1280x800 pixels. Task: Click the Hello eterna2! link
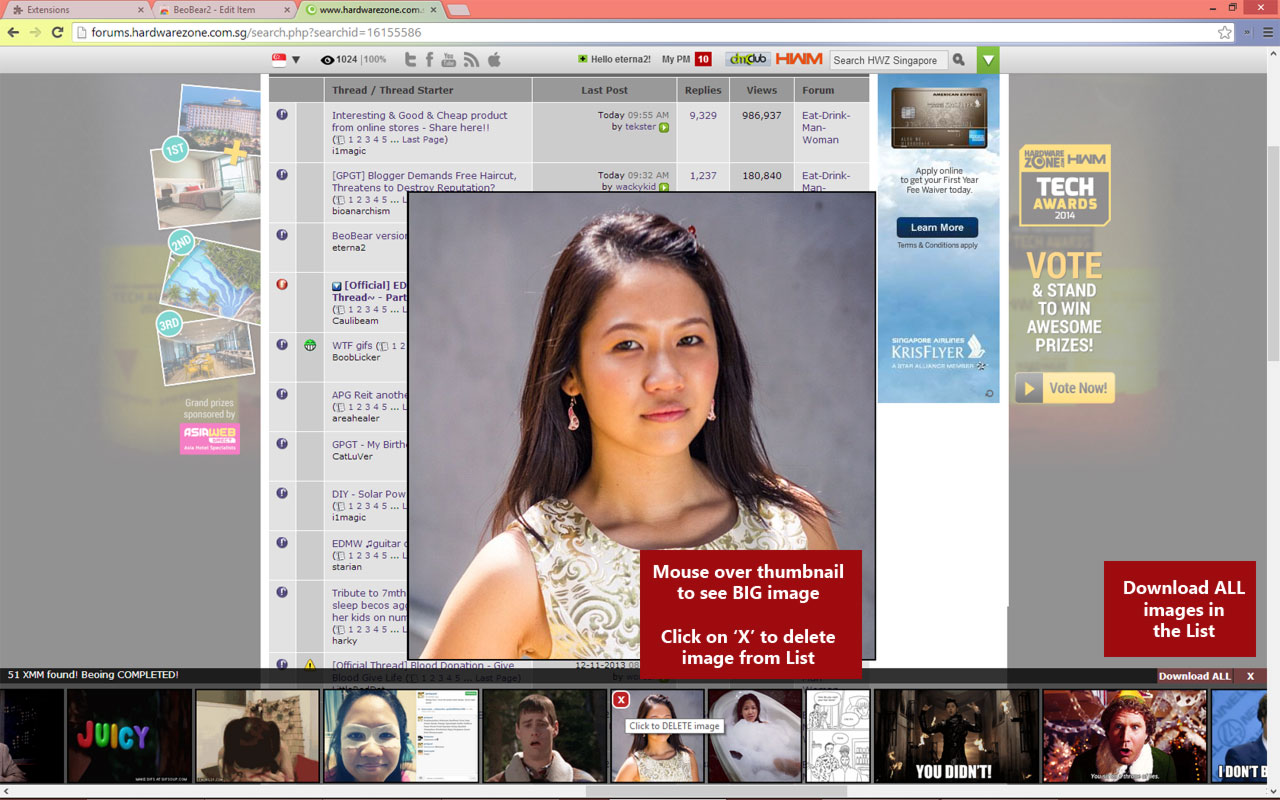(x=620, y=60)
